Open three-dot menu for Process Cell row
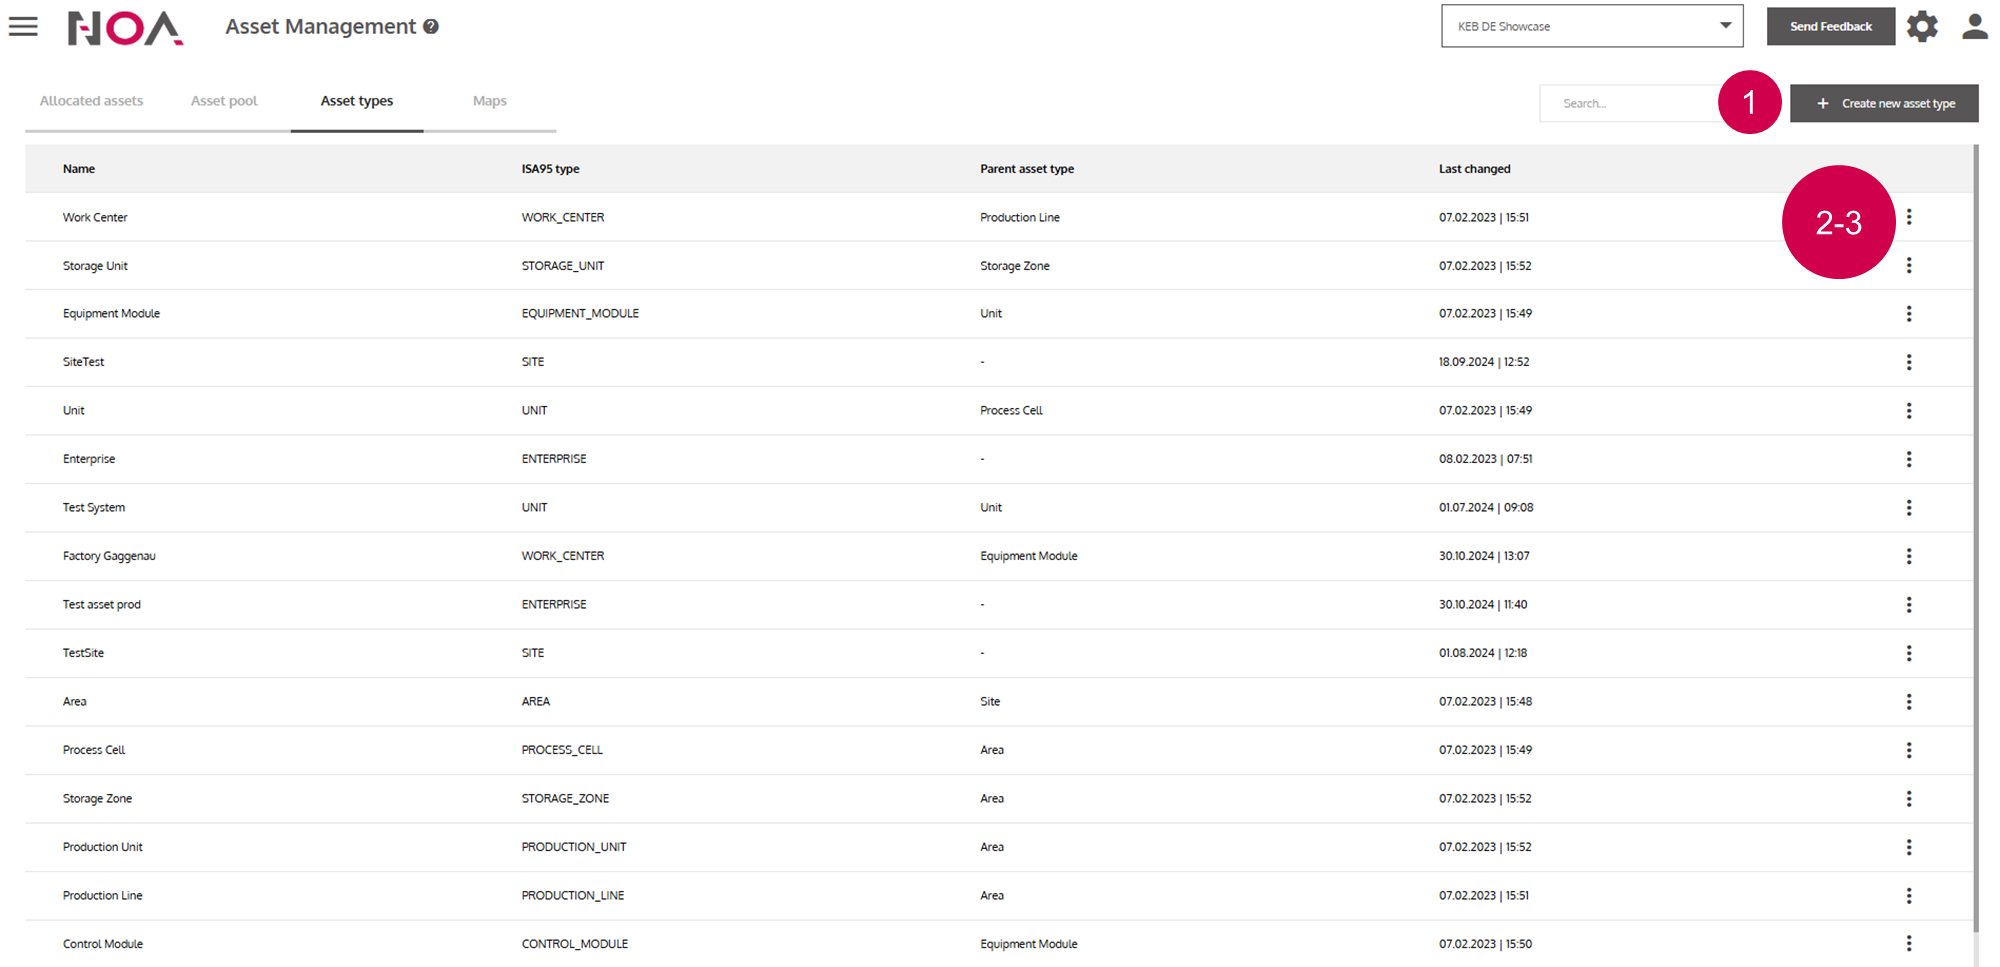Viewport: 2000px width, 967px height. coord(1908,750)
